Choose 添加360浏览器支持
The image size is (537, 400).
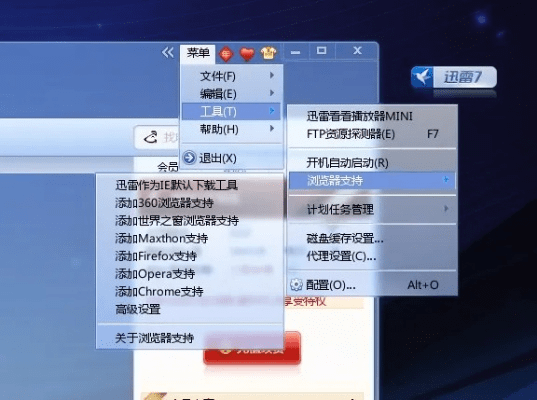(190, 203)
